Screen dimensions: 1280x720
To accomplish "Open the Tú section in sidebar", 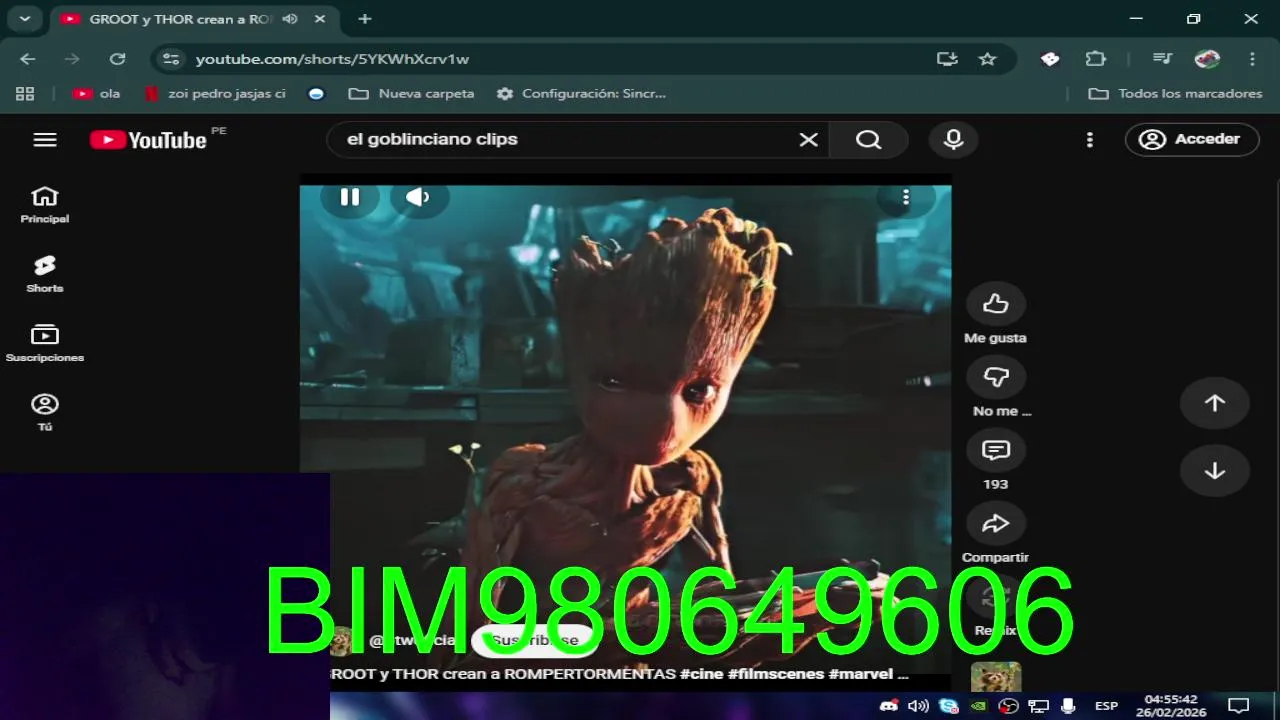I will pos(45,412).
